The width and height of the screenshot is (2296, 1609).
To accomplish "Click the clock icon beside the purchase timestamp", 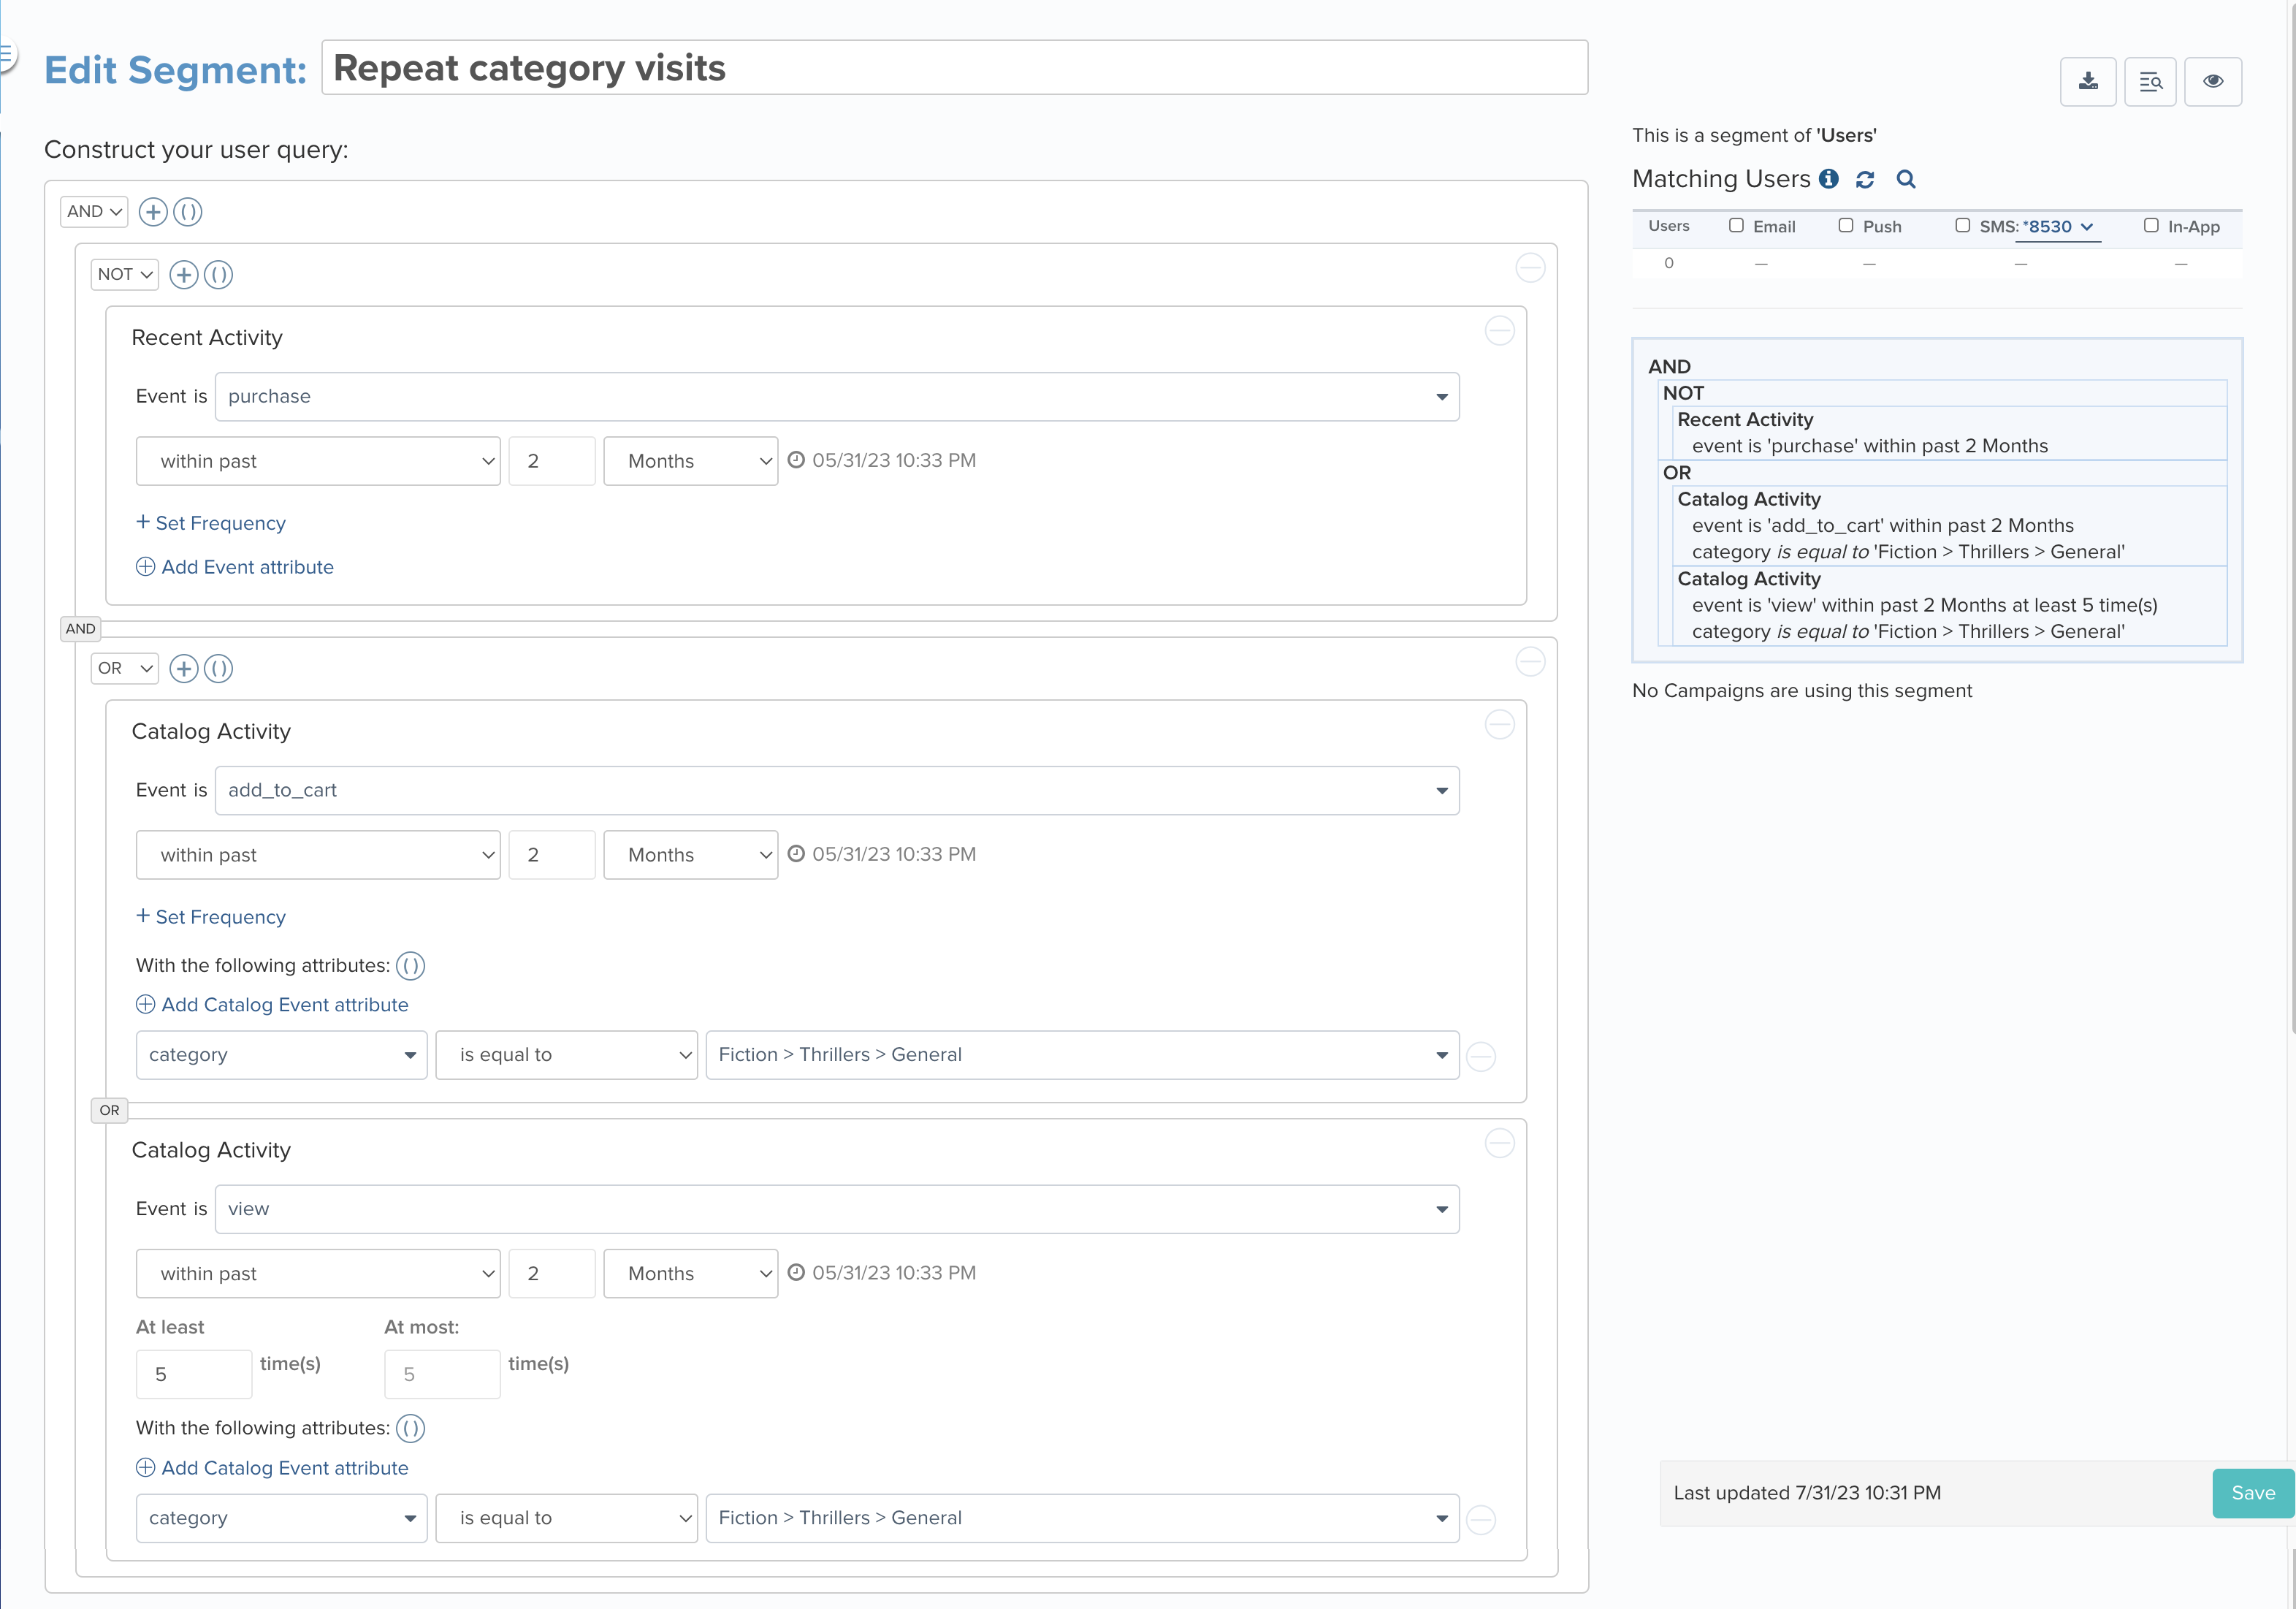I will (796, 459).
